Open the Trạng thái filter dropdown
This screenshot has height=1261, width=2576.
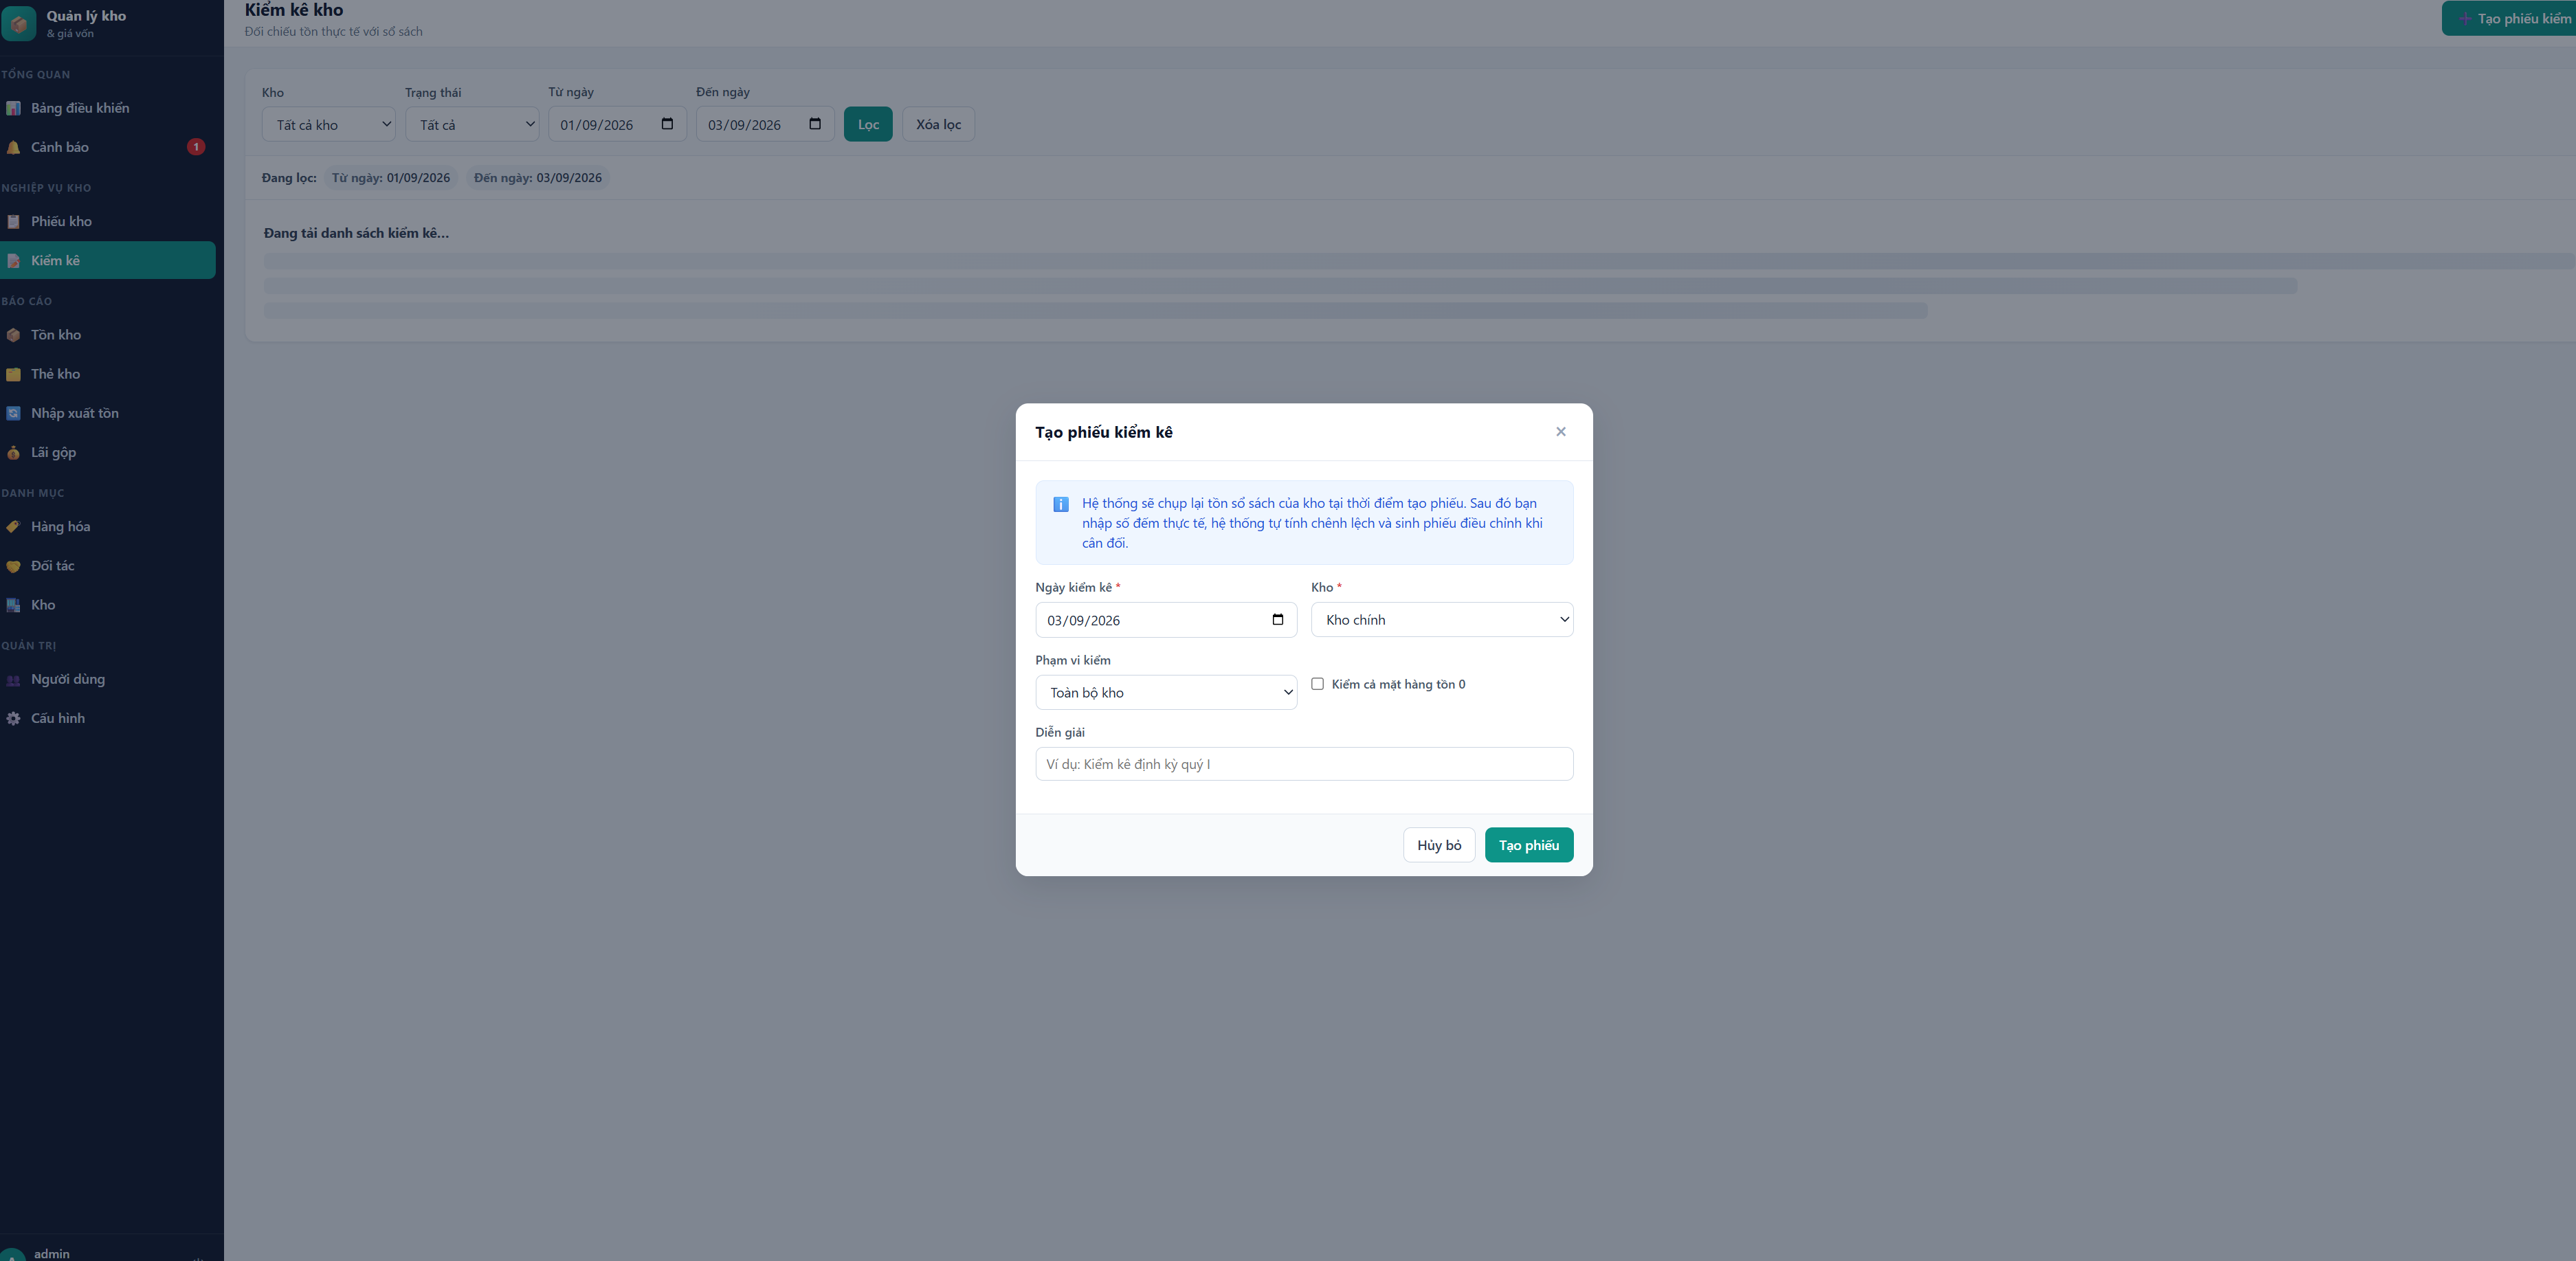point(472,125)
